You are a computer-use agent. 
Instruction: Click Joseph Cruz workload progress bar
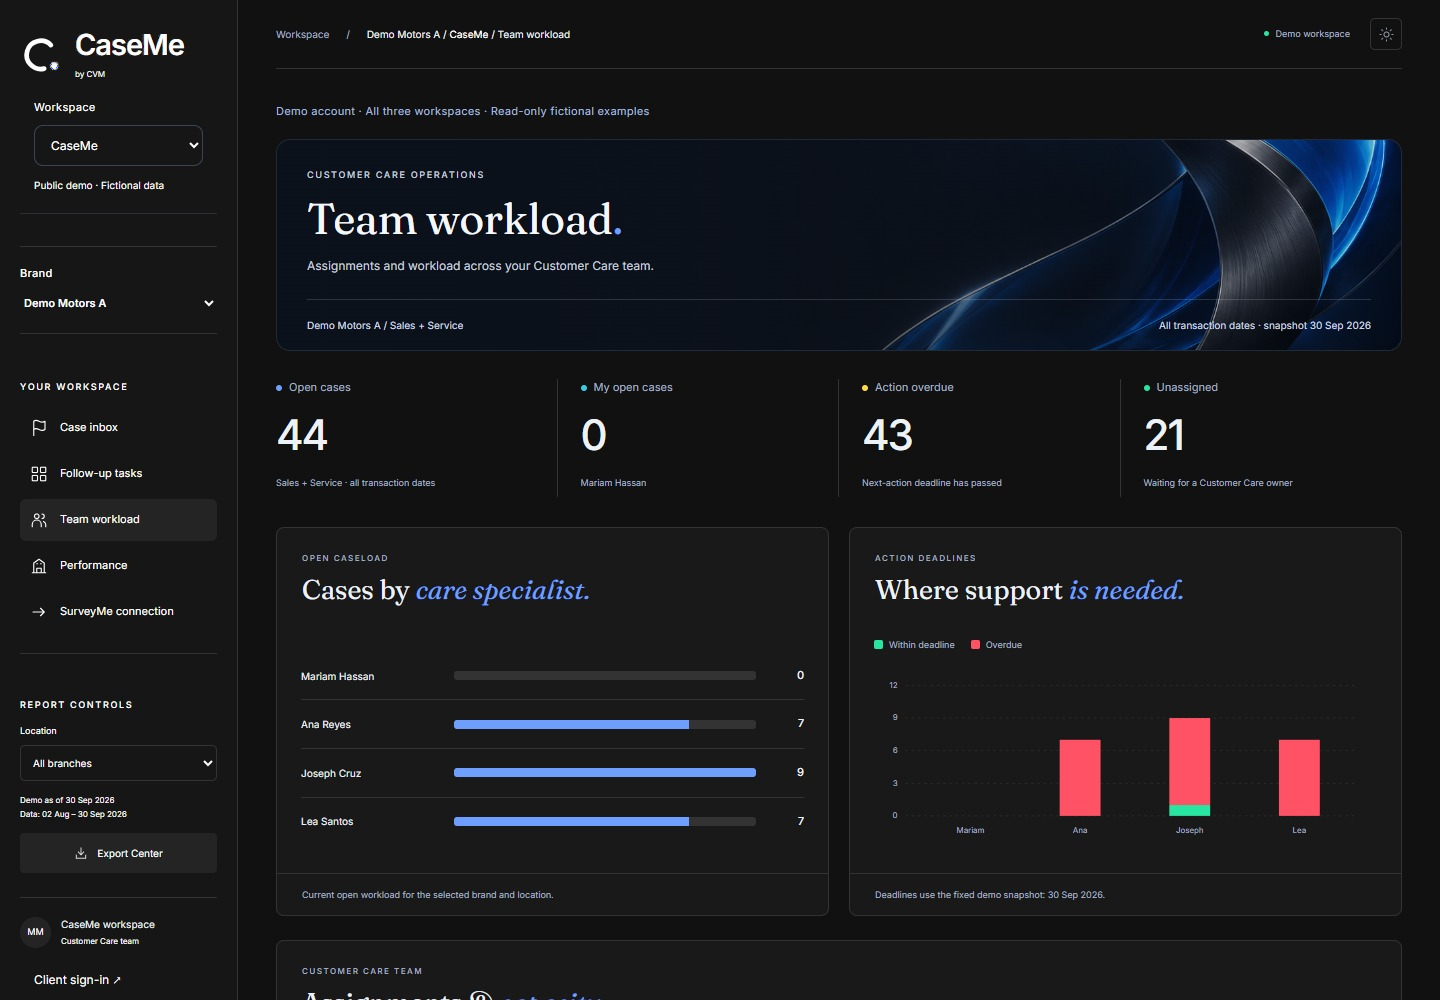[605, 773]
